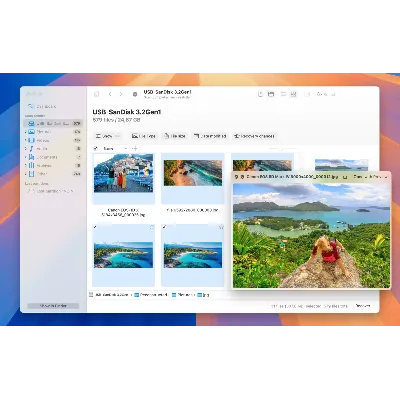Switch to list view icon
Image resolution: width=400 pixels, height=400 pixels.
pyautogui.click(x=283, y=94)
